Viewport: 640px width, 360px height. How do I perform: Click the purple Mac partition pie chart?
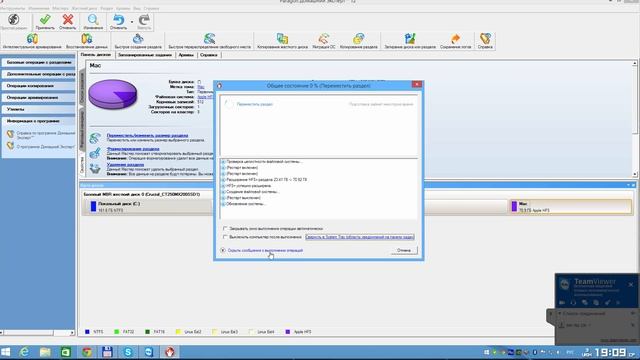[113, 94]
